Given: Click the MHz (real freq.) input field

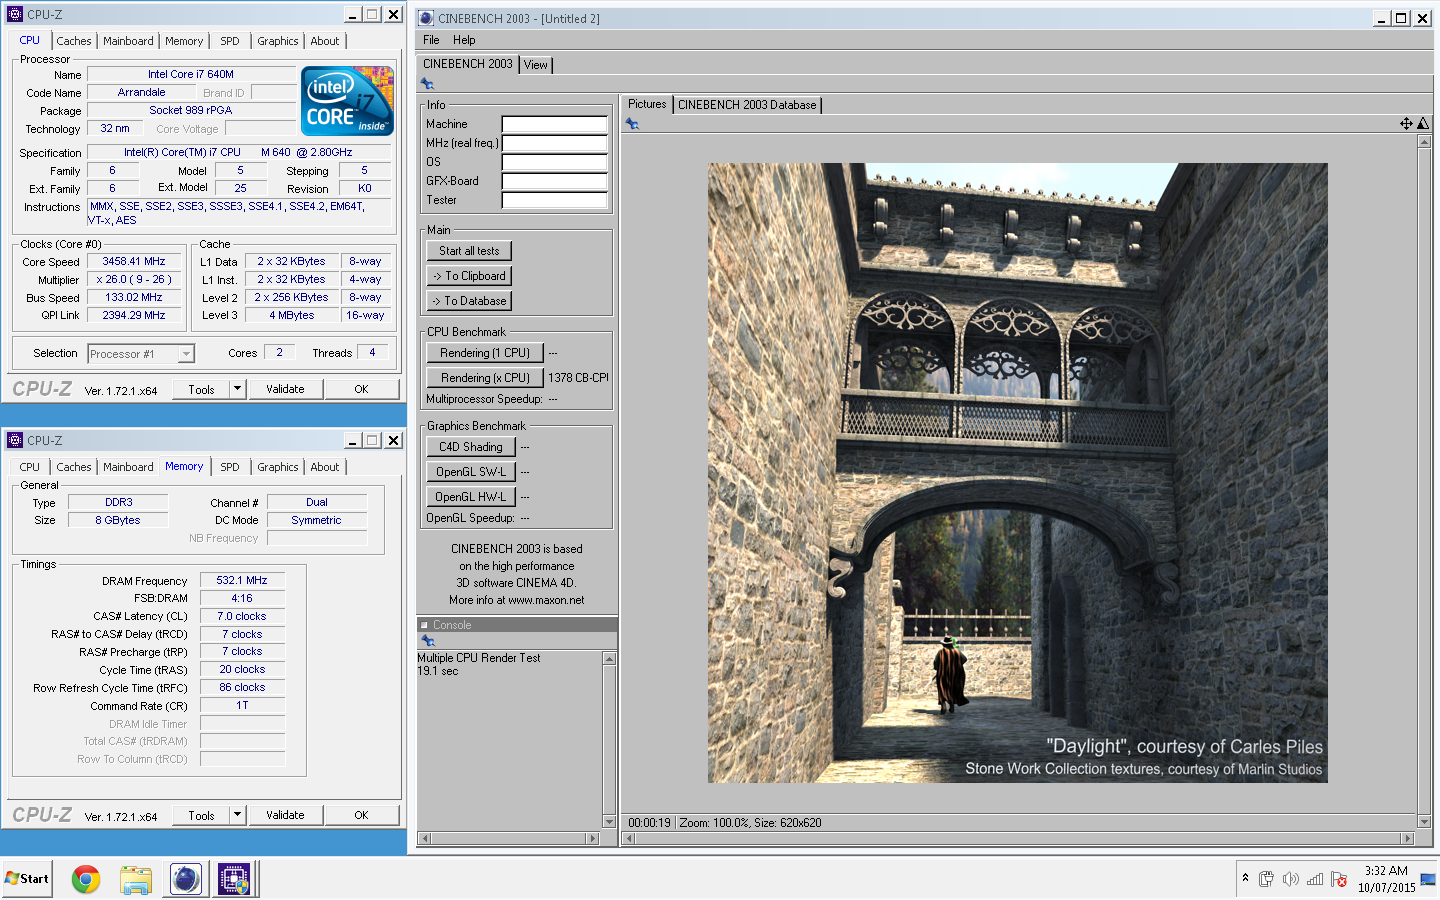Looking at the screenshot, I should coord(555,144).
